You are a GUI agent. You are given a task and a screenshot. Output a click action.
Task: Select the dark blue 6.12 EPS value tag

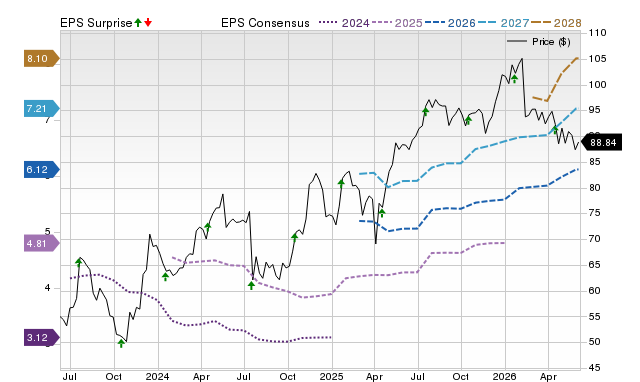pyautogui.click(x=42, y=169)
